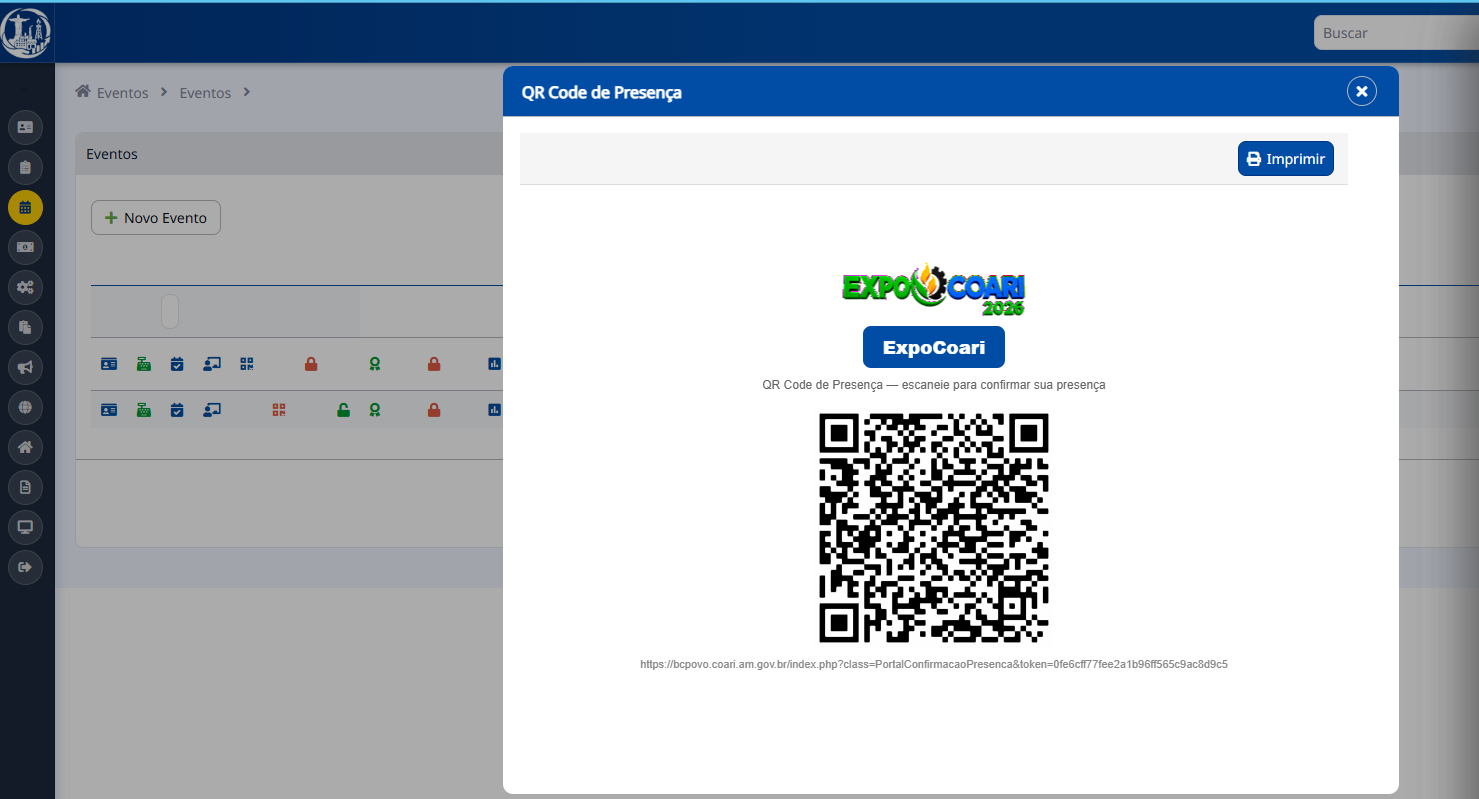The image size is (1479, 799).
Task: Click the calendar check icon in the blue-QR row
Action: coord(177,364)
